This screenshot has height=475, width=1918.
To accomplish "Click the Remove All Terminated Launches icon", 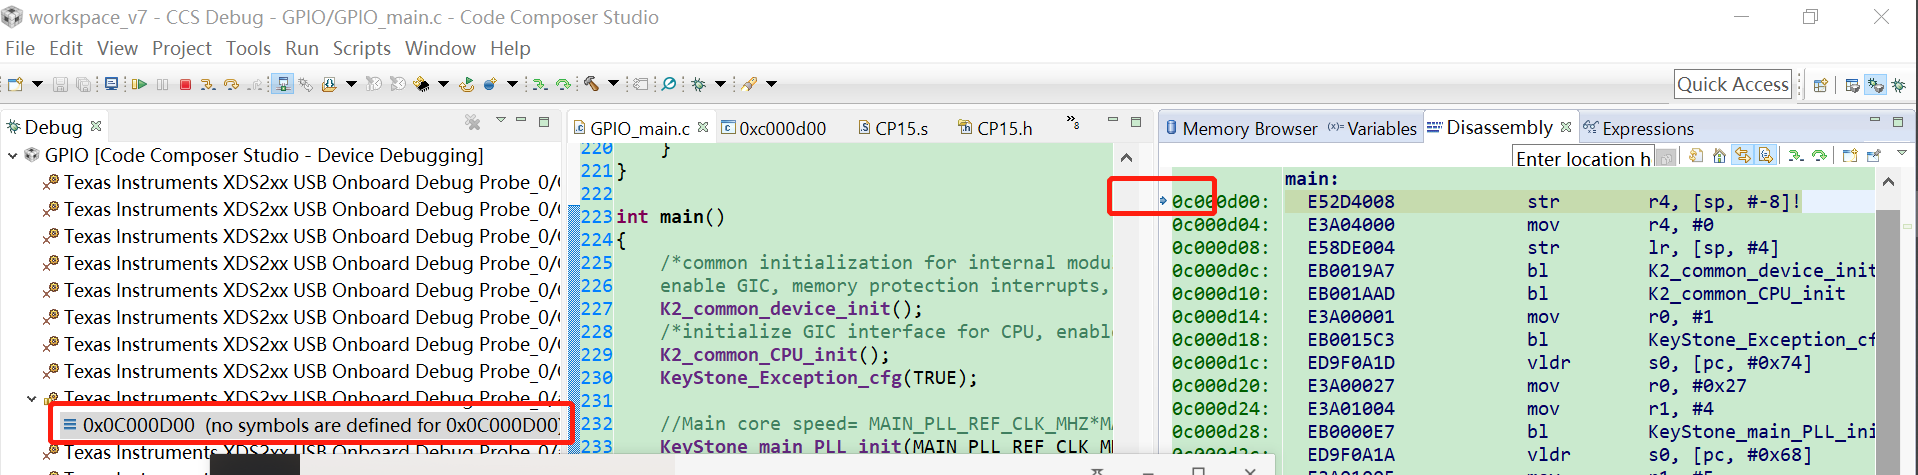I will click(472, 122).
